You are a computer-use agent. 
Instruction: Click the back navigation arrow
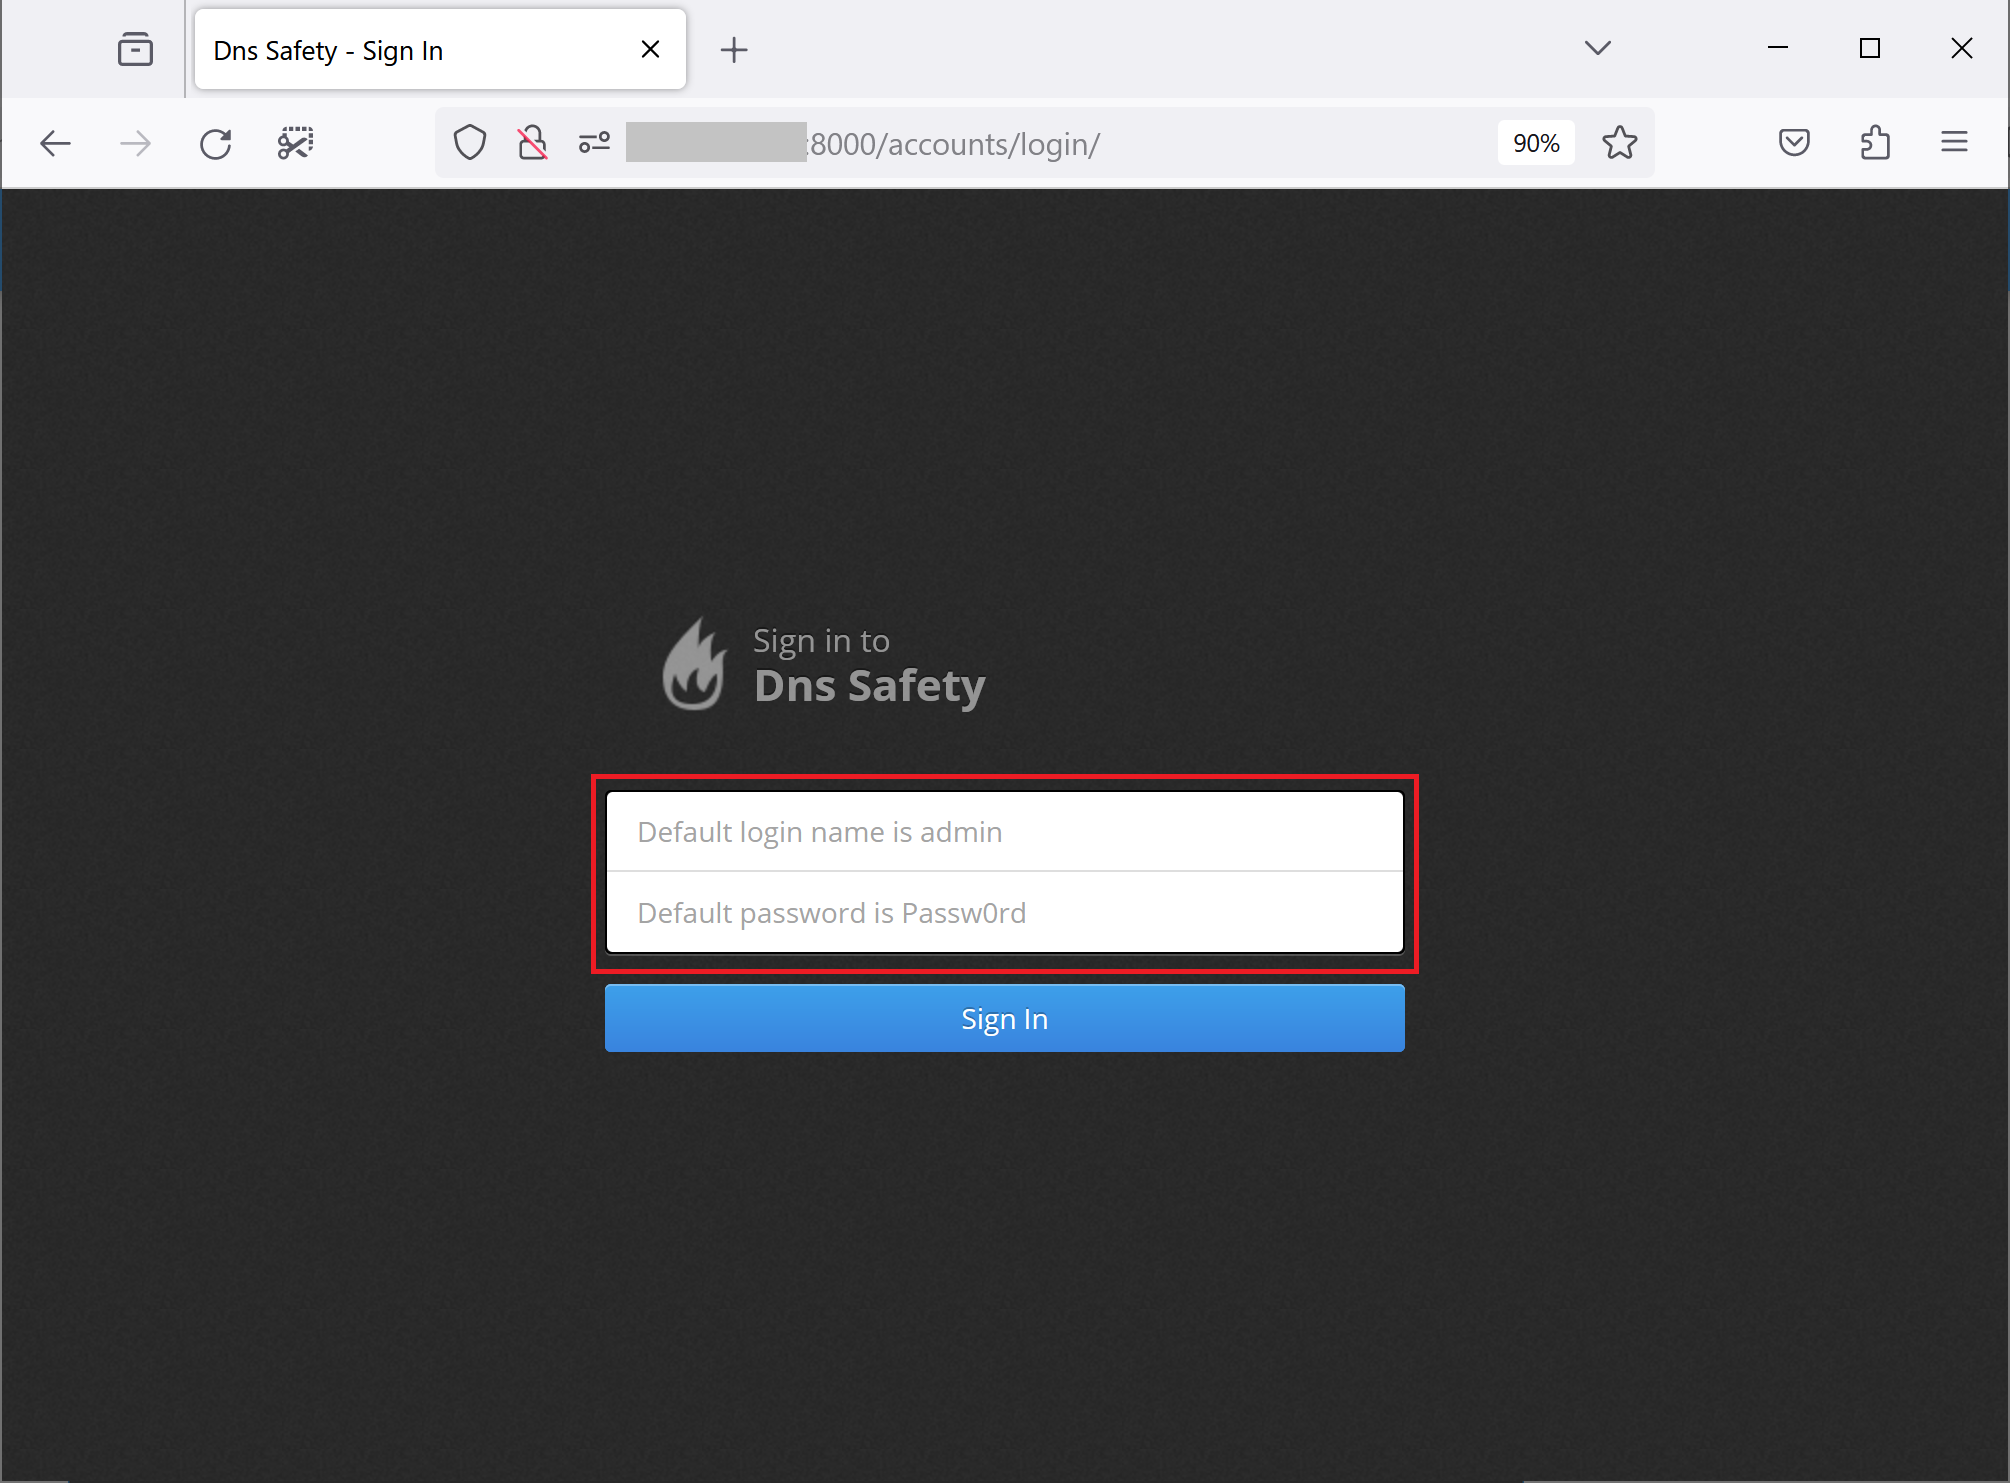click(55, 143)
